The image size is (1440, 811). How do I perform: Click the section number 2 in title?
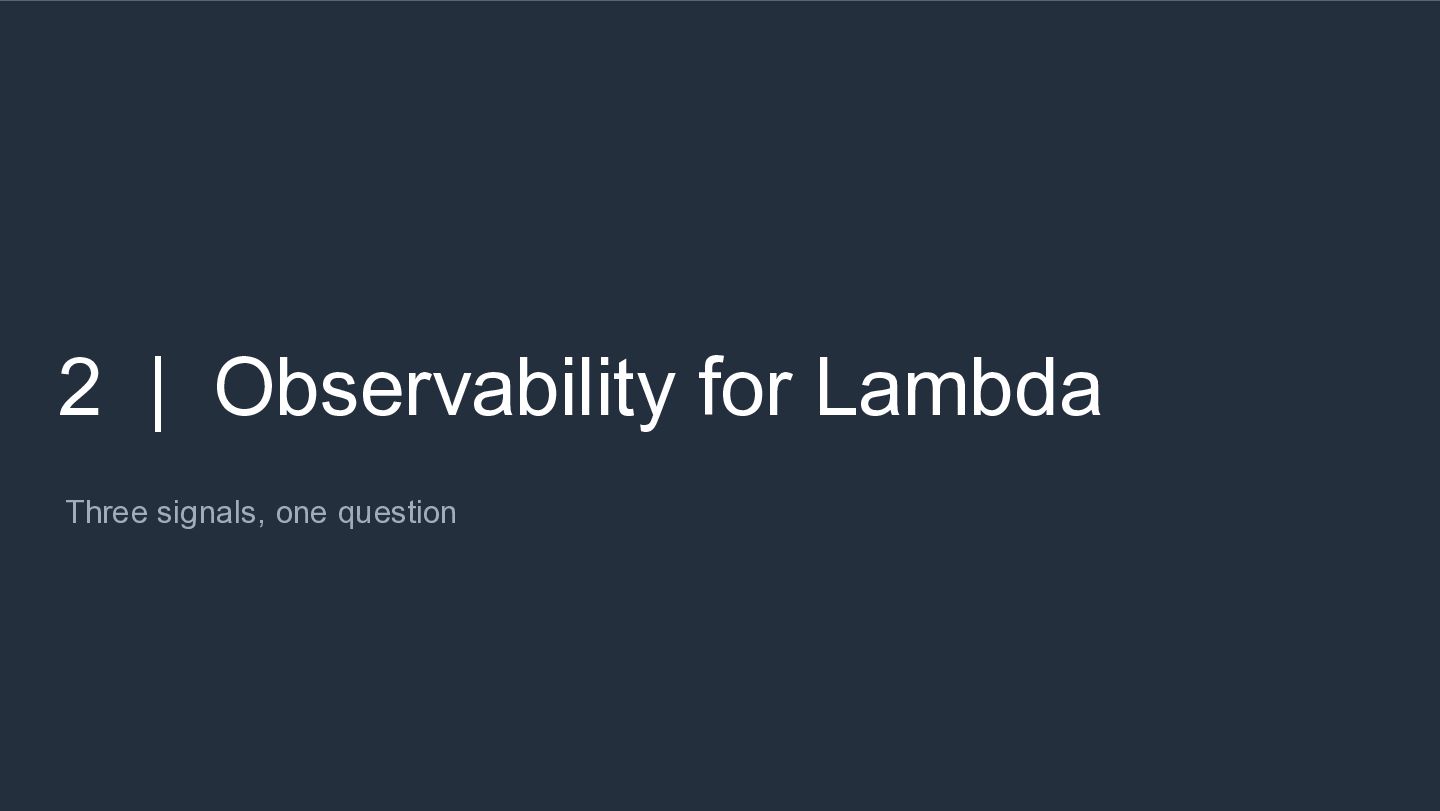click(x=80, y=388)
